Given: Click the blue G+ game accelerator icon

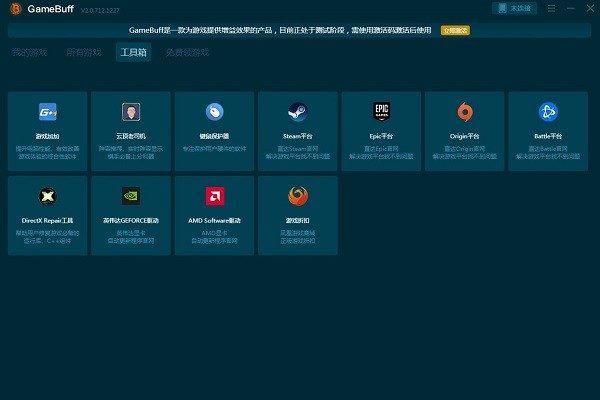Looking at the screenshot, I should (x=47, y=112).
